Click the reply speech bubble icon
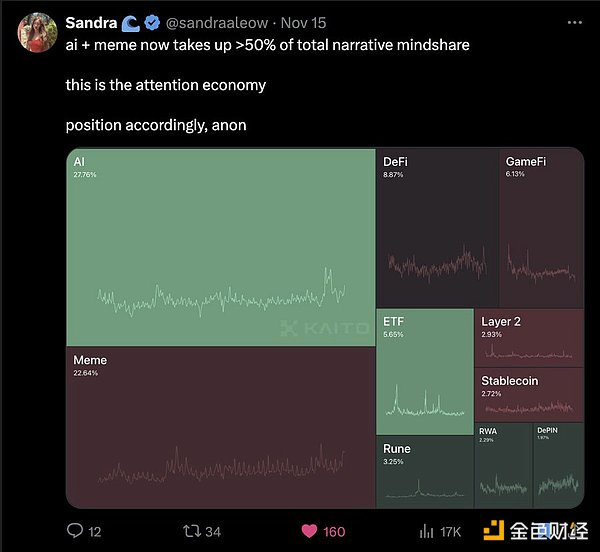The height and width of the screenshot is (552, 600). (x=76, y=531)
